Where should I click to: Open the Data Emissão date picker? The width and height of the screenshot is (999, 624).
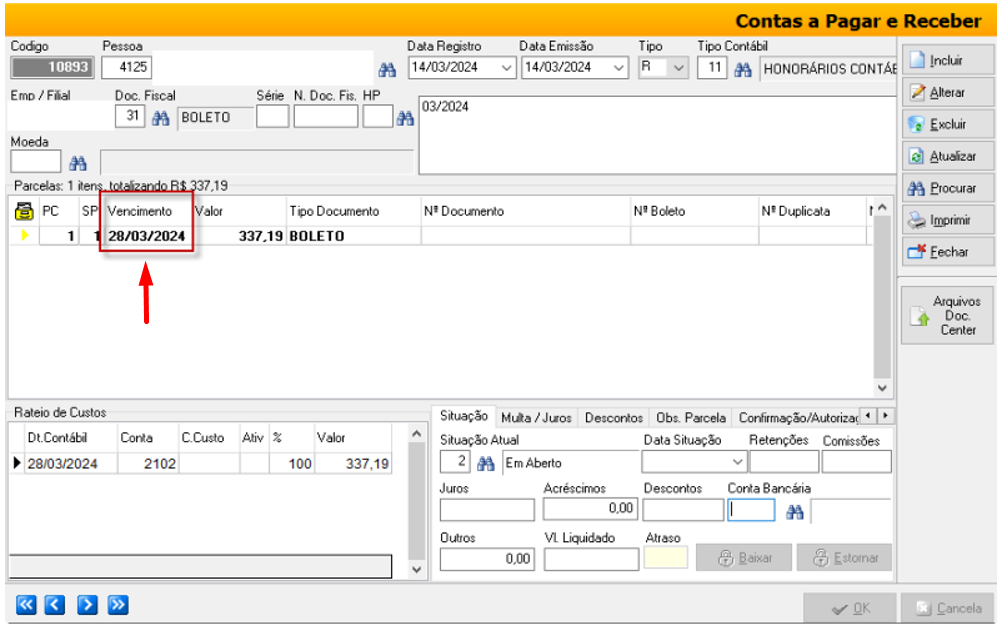click(x=618, y=68)
